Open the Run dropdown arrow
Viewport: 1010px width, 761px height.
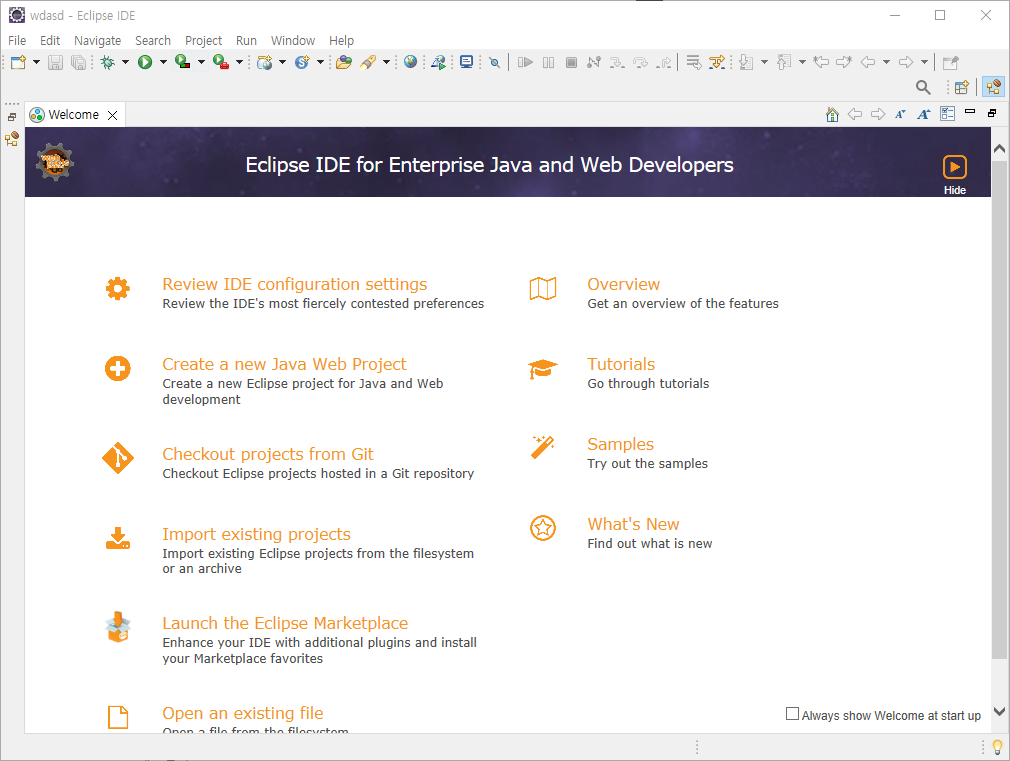163,62
